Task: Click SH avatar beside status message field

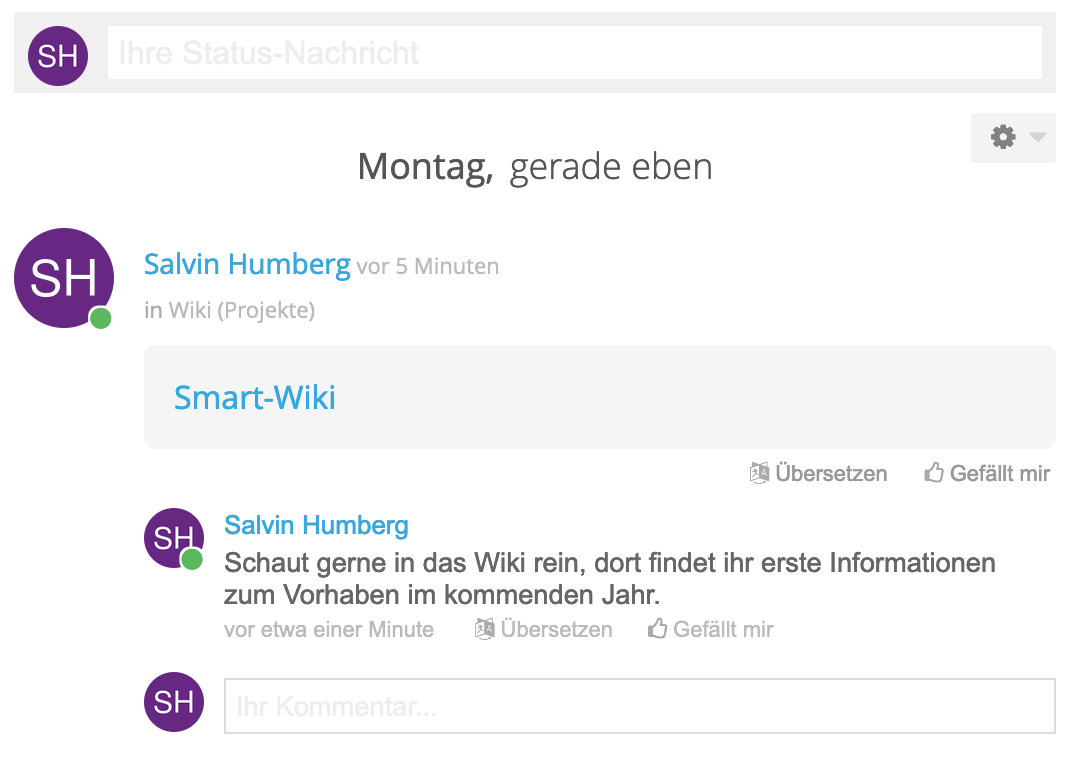Action: click(58, 56)
